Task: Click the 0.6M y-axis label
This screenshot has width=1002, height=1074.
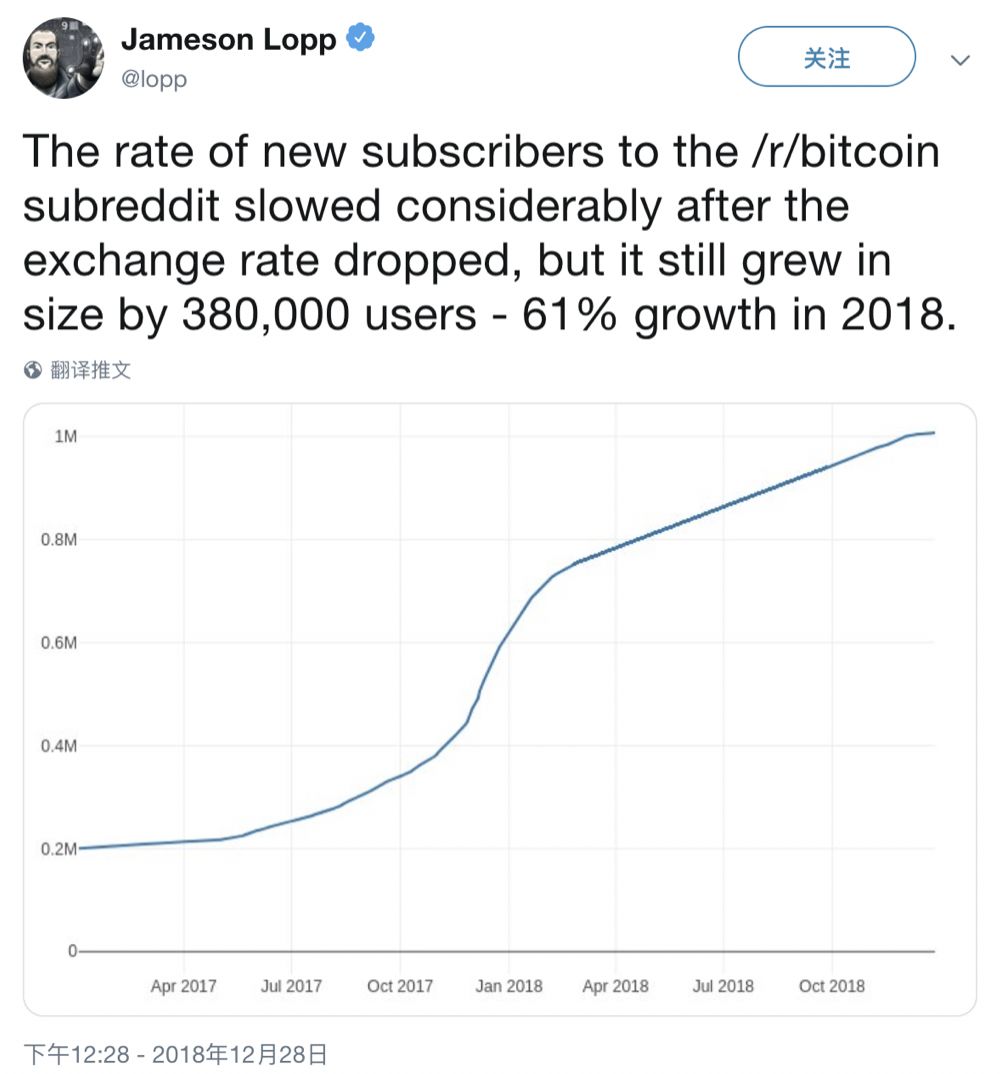Action: (x=58, y=643)
